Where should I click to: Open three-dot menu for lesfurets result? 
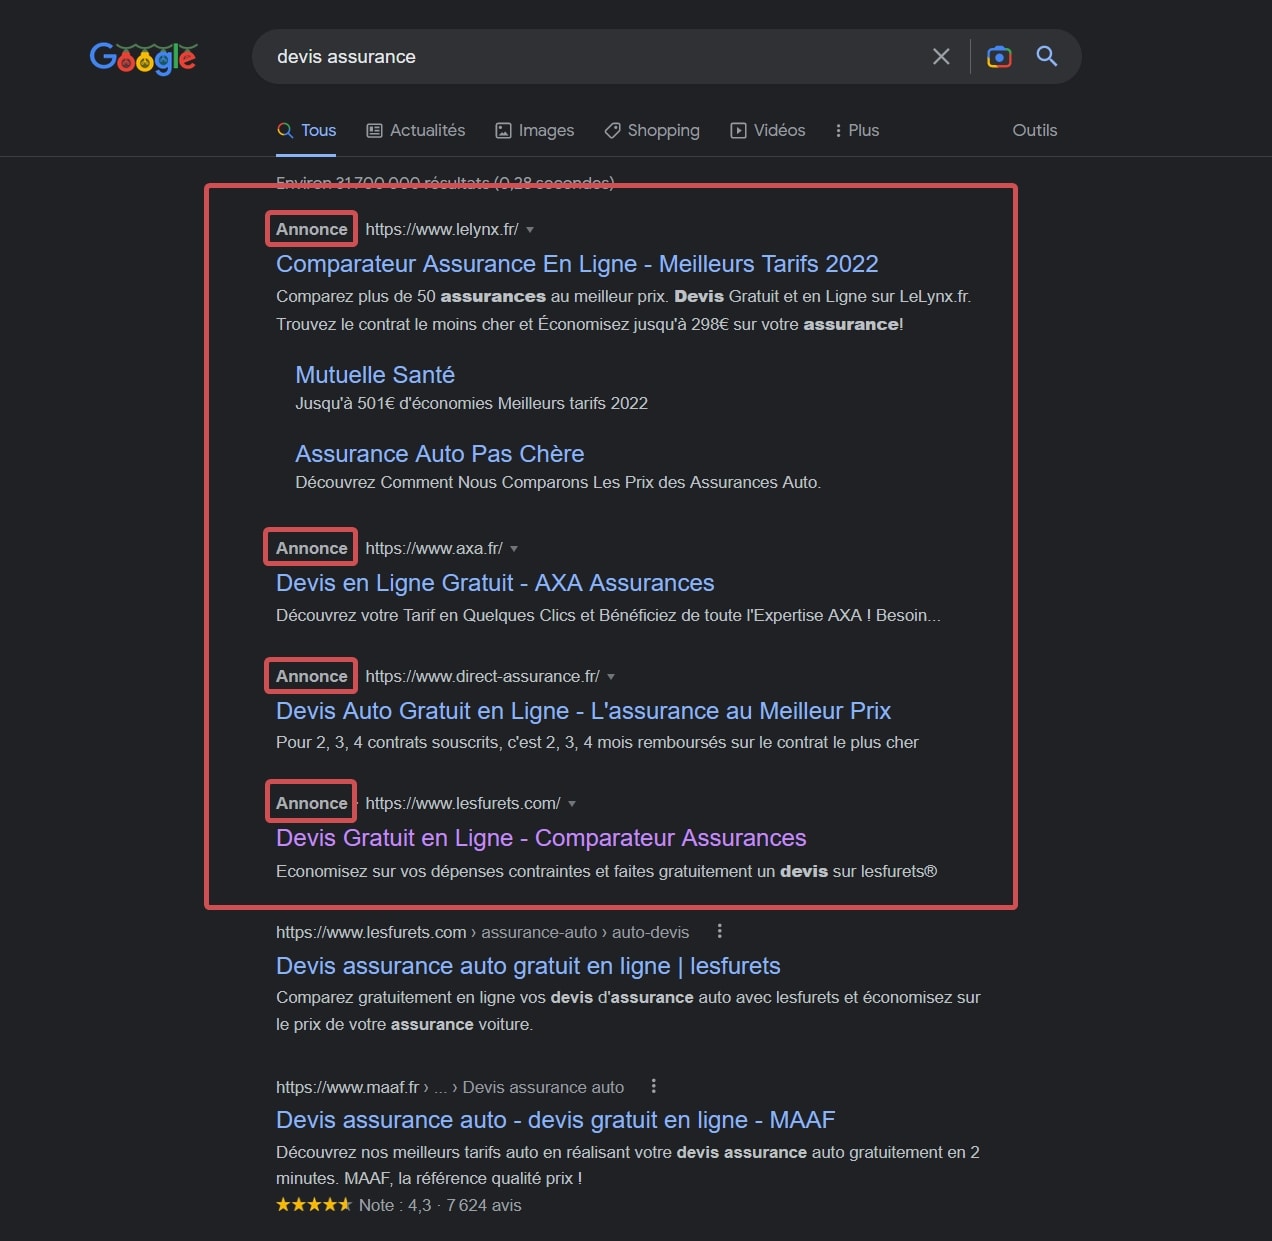[x=719, y=931]
